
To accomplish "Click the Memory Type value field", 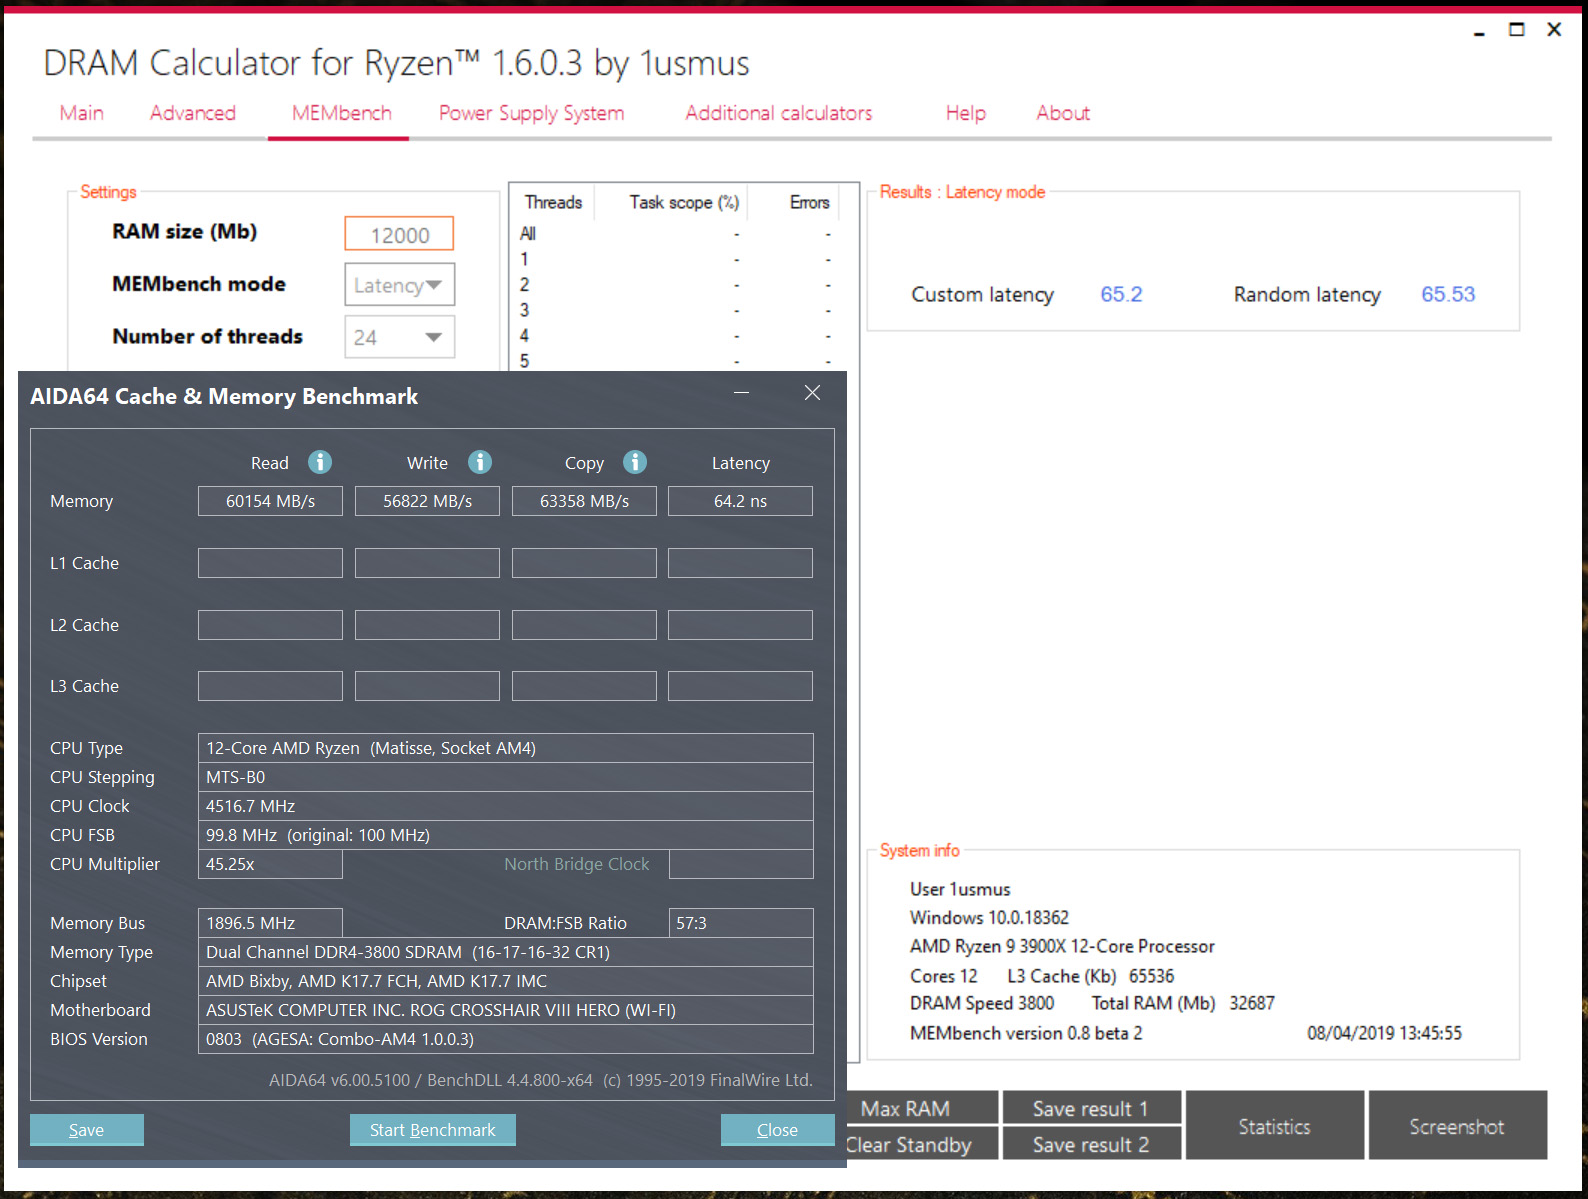I will 506,952.
